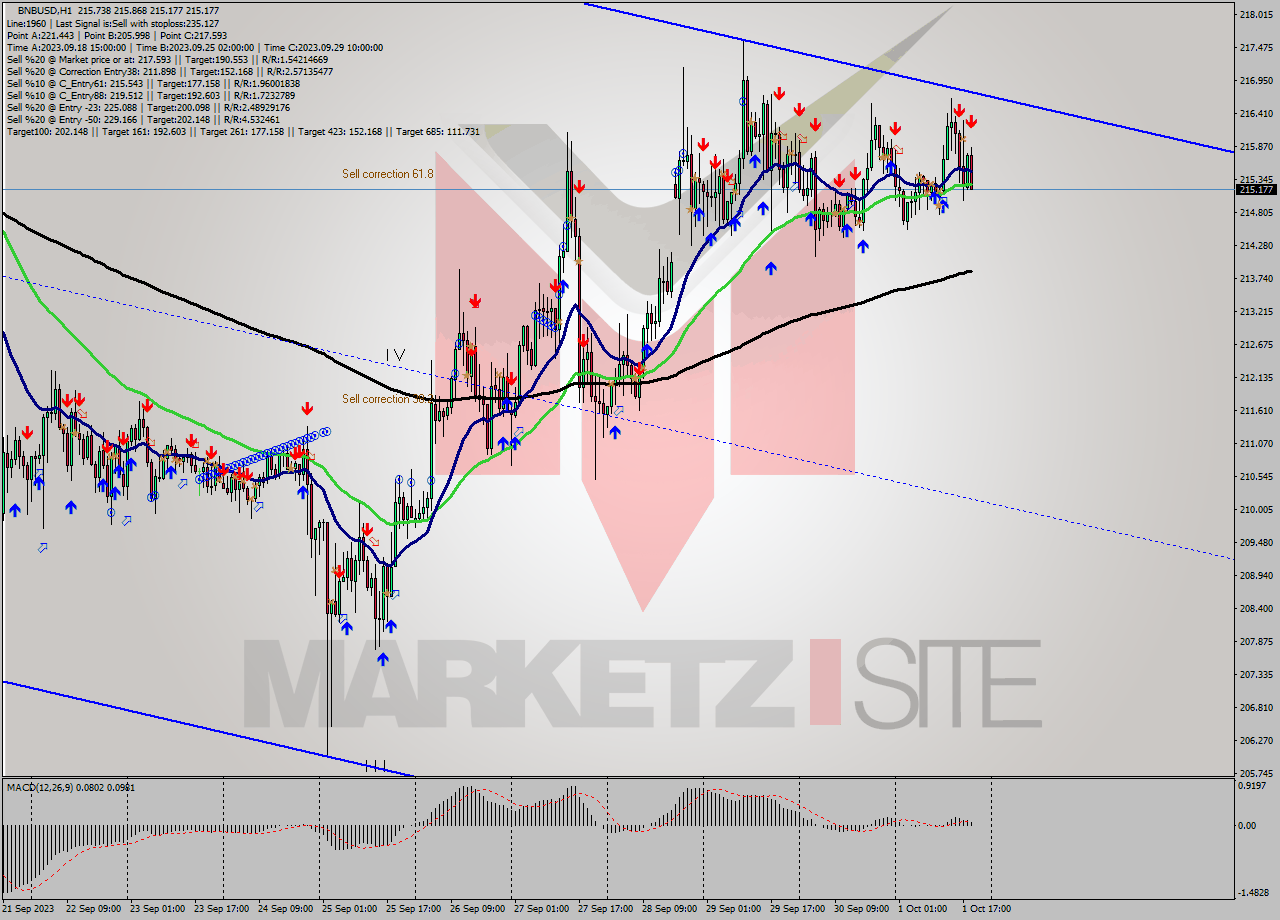Click the '1 Oct 01:00' time label
This screenshot has width=1280, height=920.
click(925, 909)
